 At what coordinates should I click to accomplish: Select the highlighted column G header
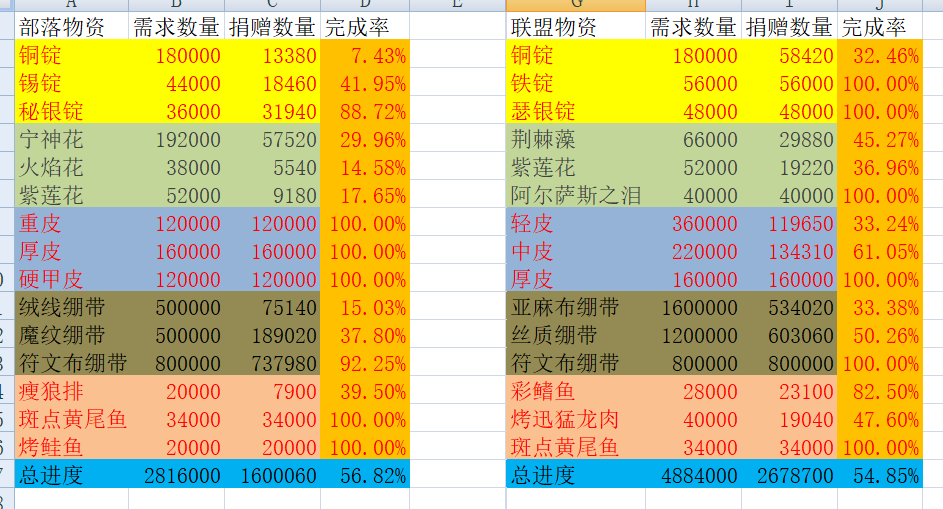coord(575,5)
